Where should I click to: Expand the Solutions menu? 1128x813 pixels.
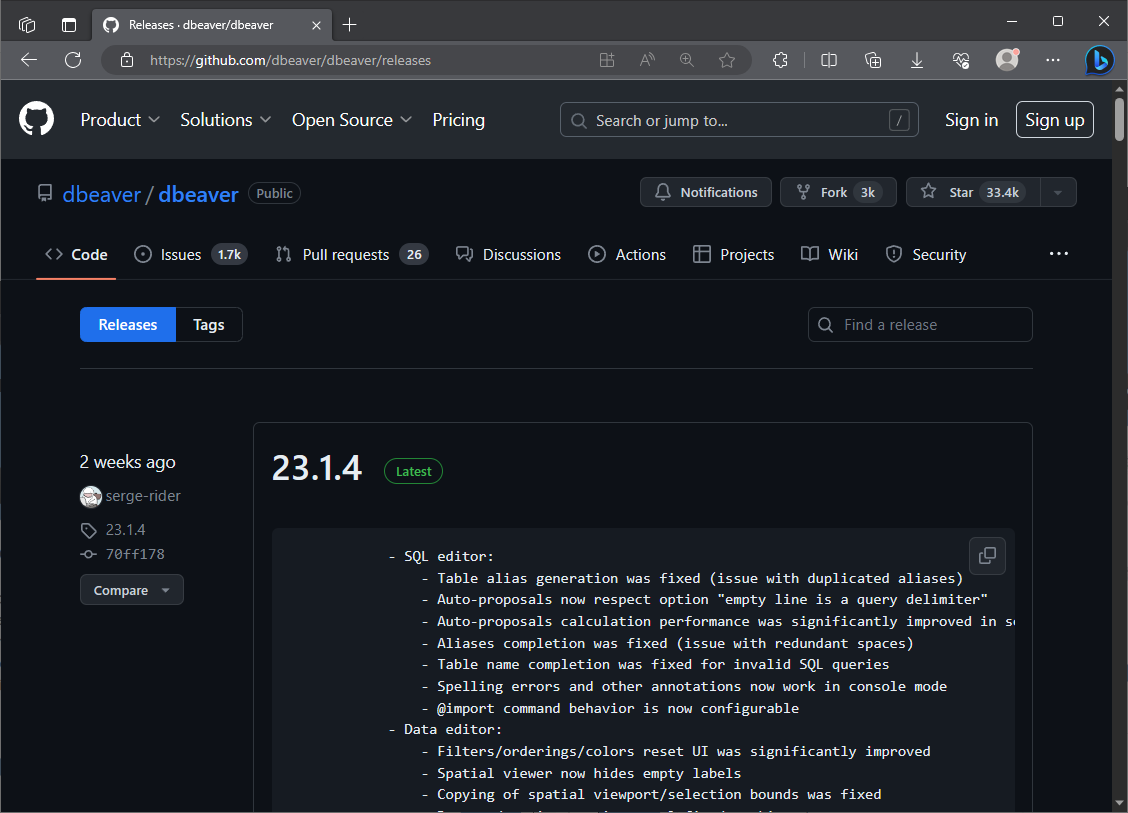225,120
